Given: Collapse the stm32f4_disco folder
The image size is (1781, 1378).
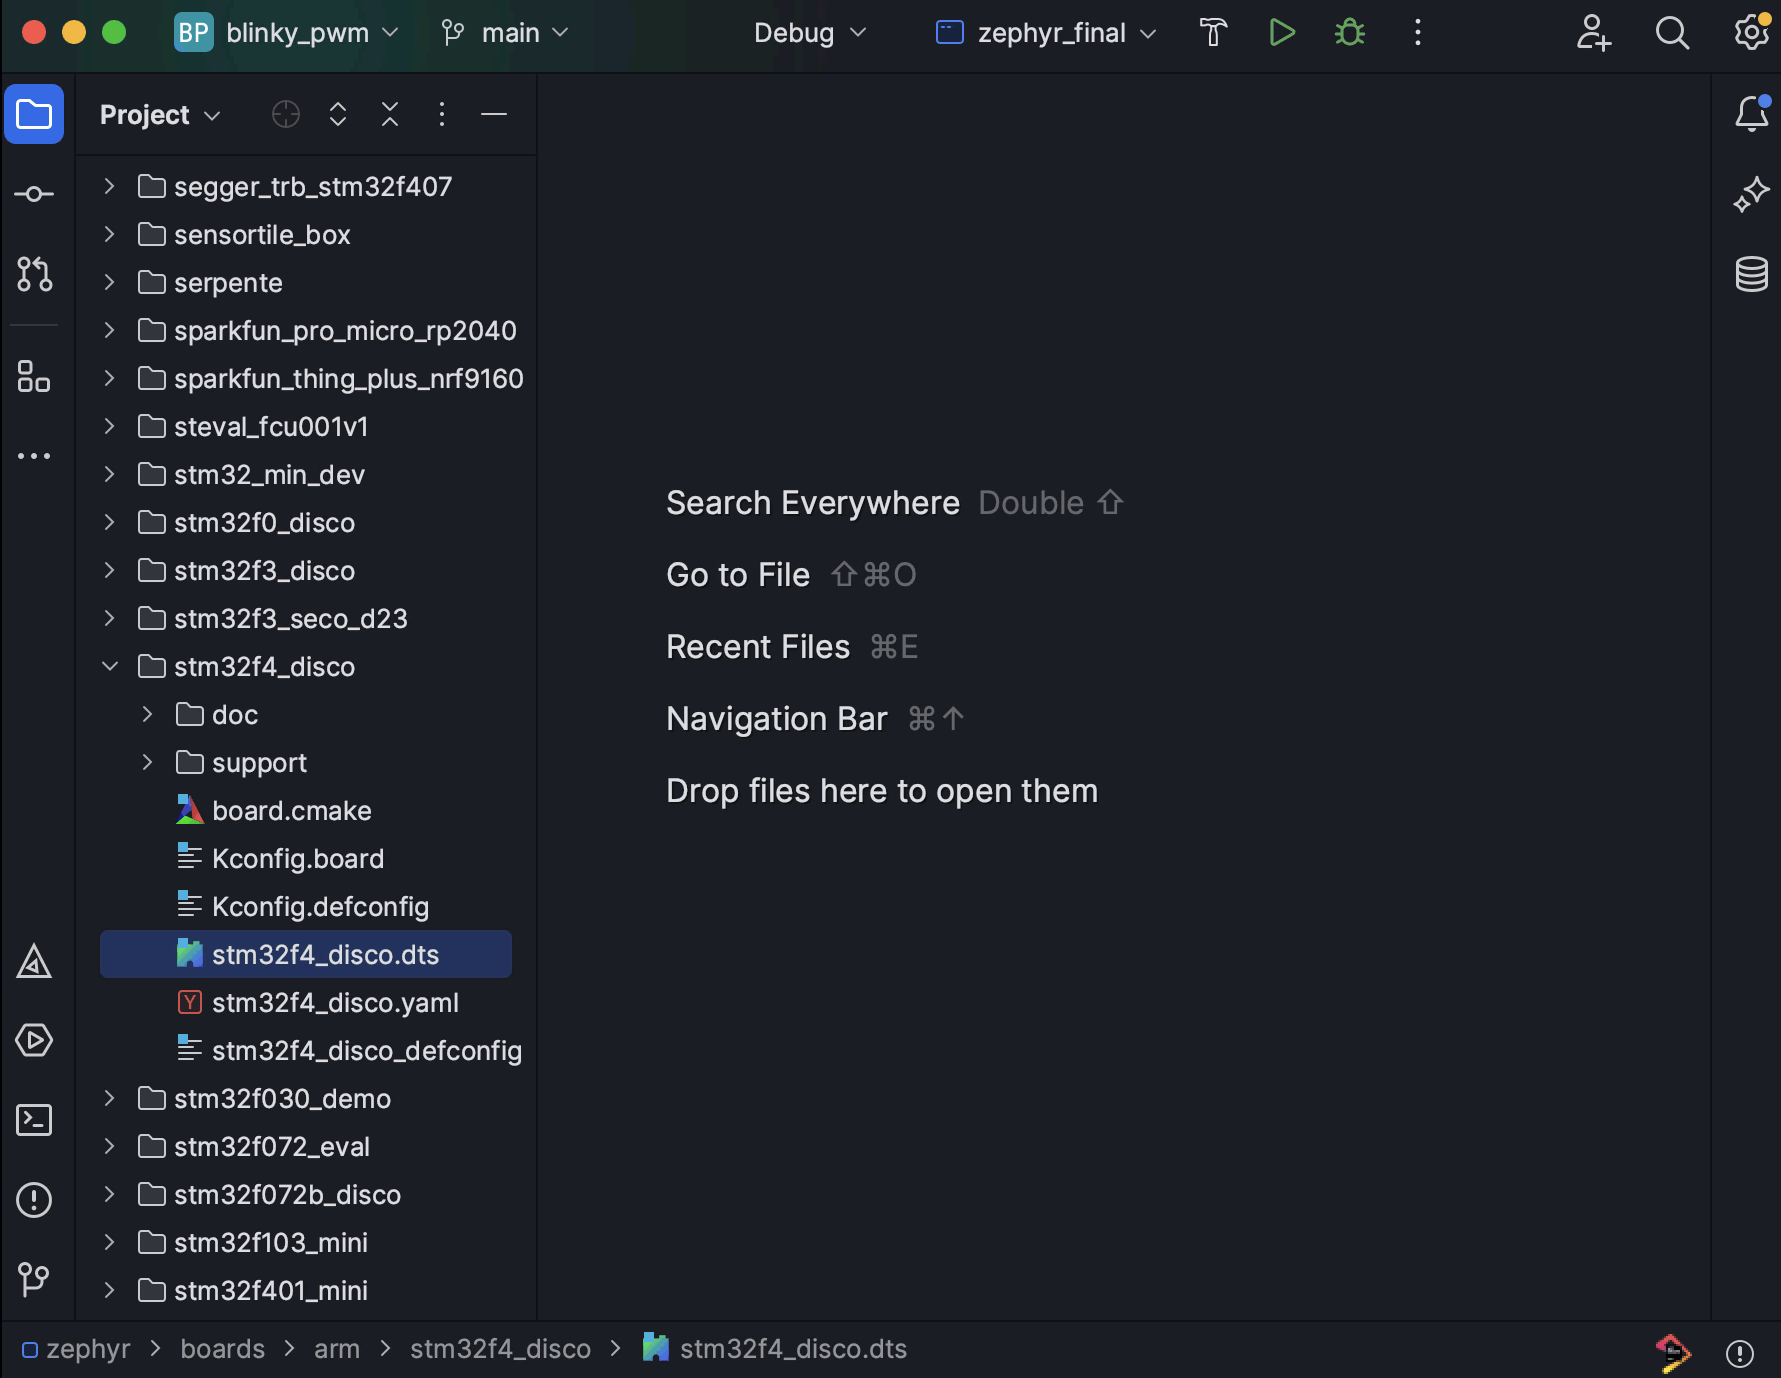Looking at the screenshot, I should pos(110,666).
